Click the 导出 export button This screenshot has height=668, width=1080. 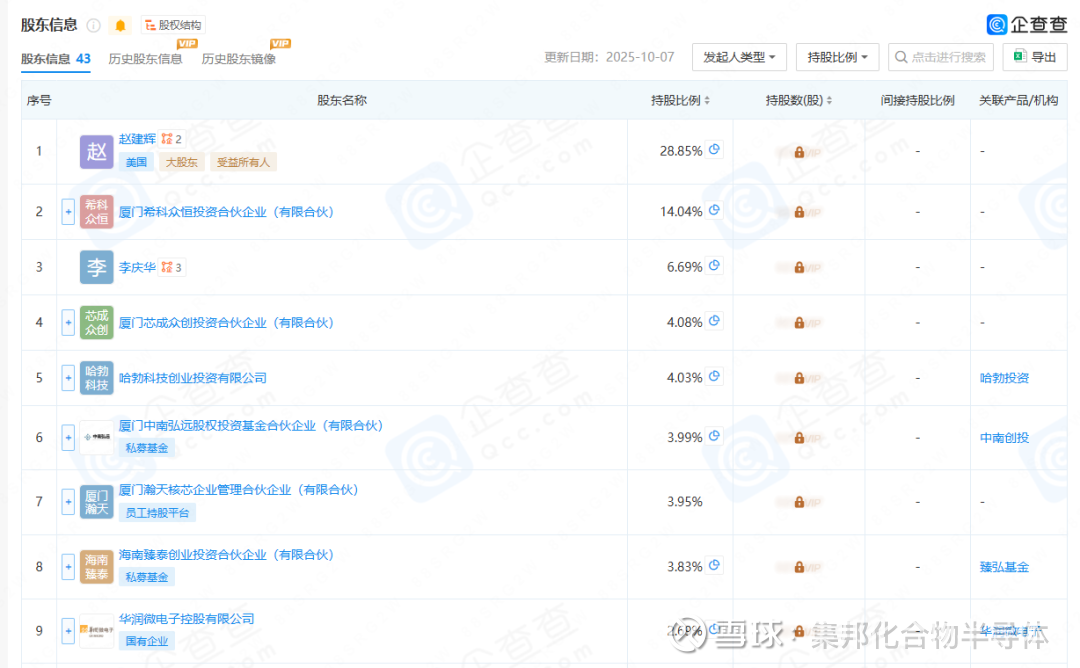(1035, 57)
